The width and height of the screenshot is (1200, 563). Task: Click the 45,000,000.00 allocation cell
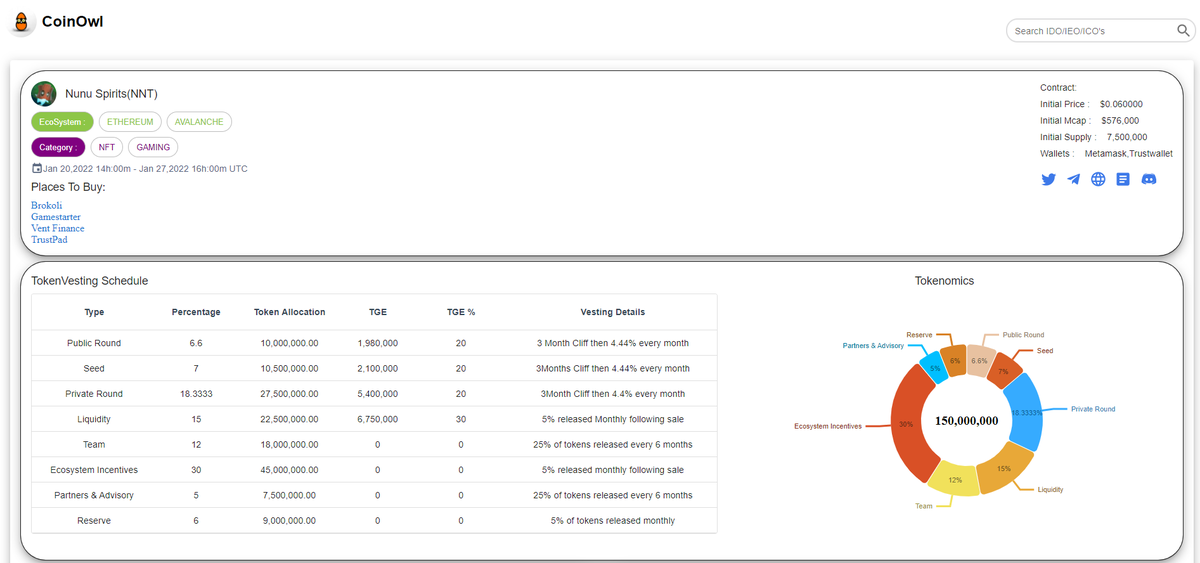tap(289, 470)
